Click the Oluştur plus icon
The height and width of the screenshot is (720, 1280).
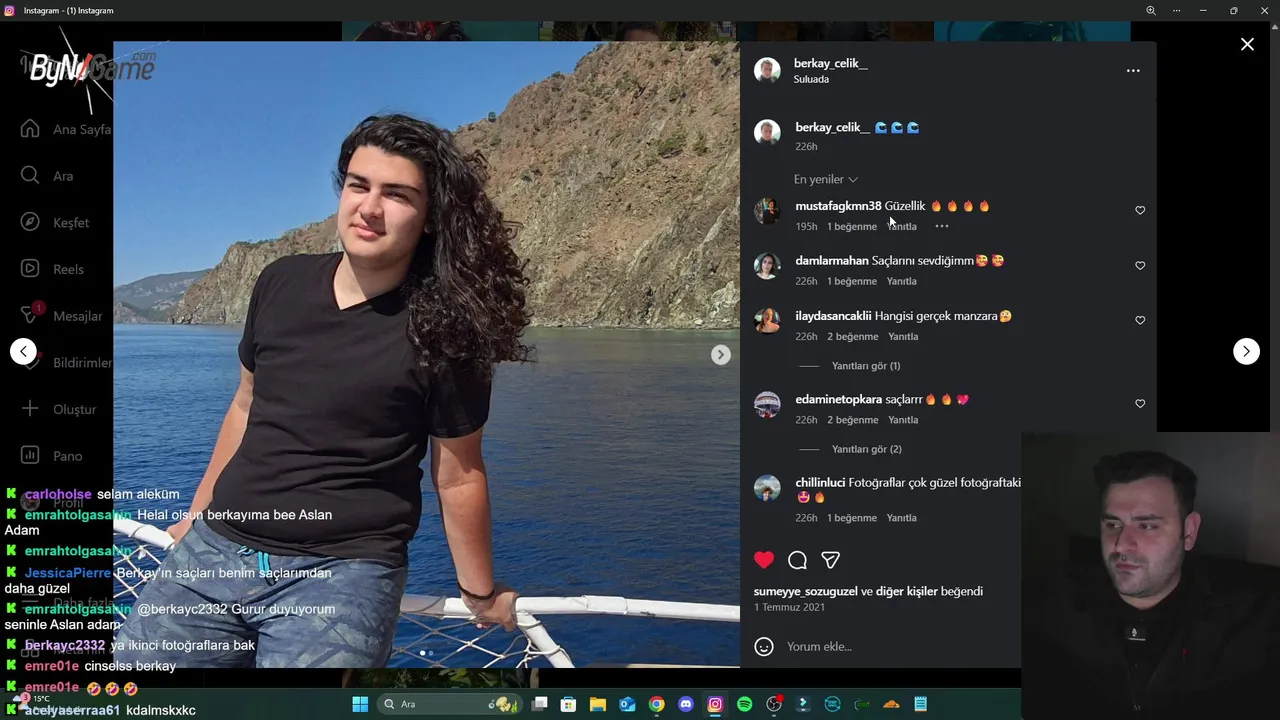pos(30,409)
